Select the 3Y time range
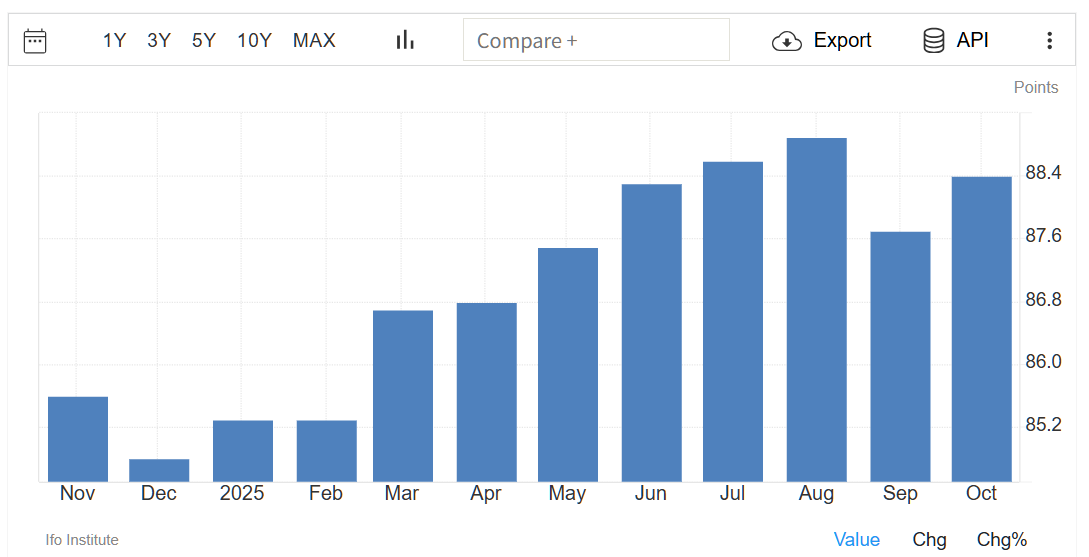Screen dimensions: 1089x557 click(x=159, y=41)
